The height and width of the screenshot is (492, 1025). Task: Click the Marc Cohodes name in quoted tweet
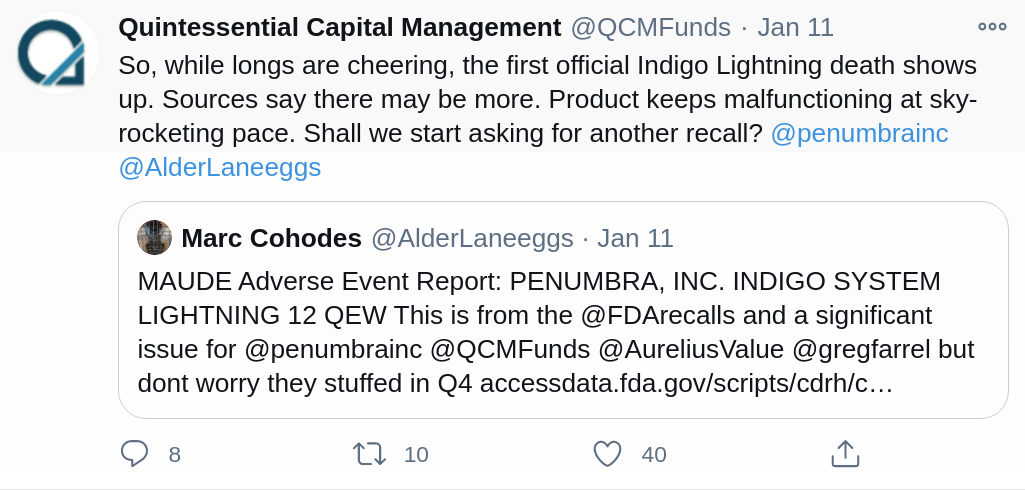pyautogui.click(x=271, y=238)
